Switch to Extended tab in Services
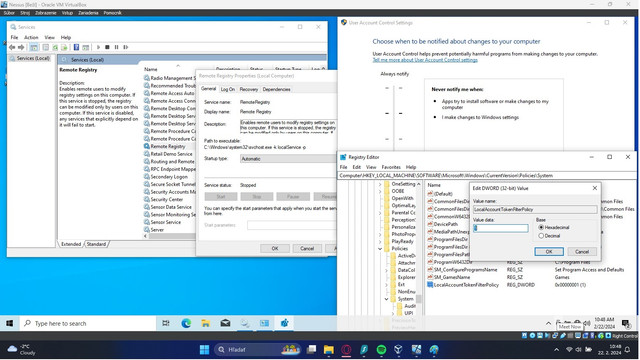 [71, 244]
